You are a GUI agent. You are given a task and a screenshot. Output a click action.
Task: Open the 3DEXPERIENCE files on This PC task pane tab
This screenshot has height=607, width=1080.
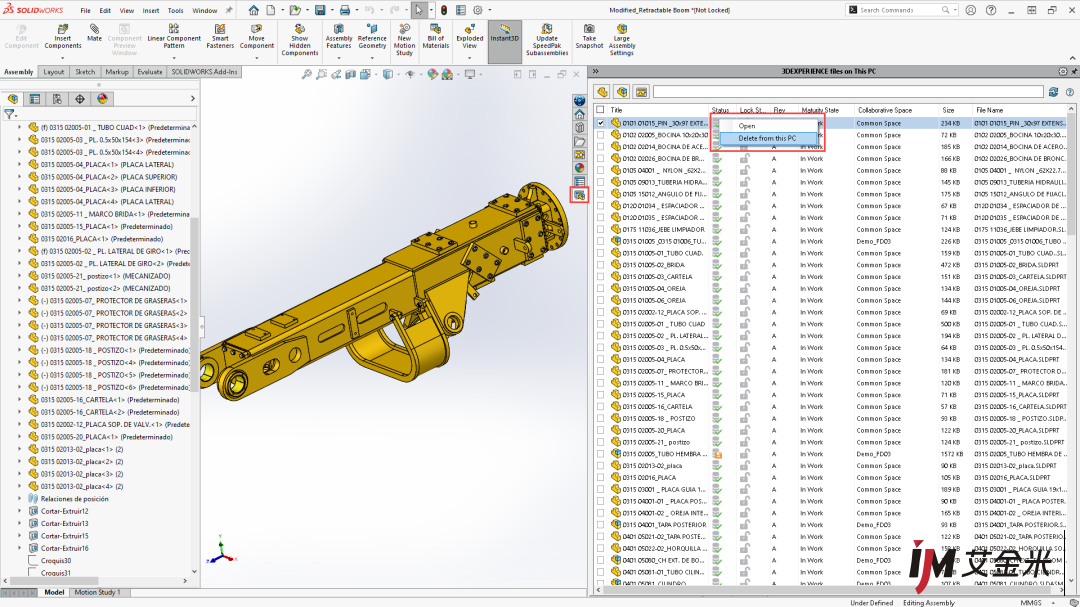pyautogui.click(x=580, y=196)
